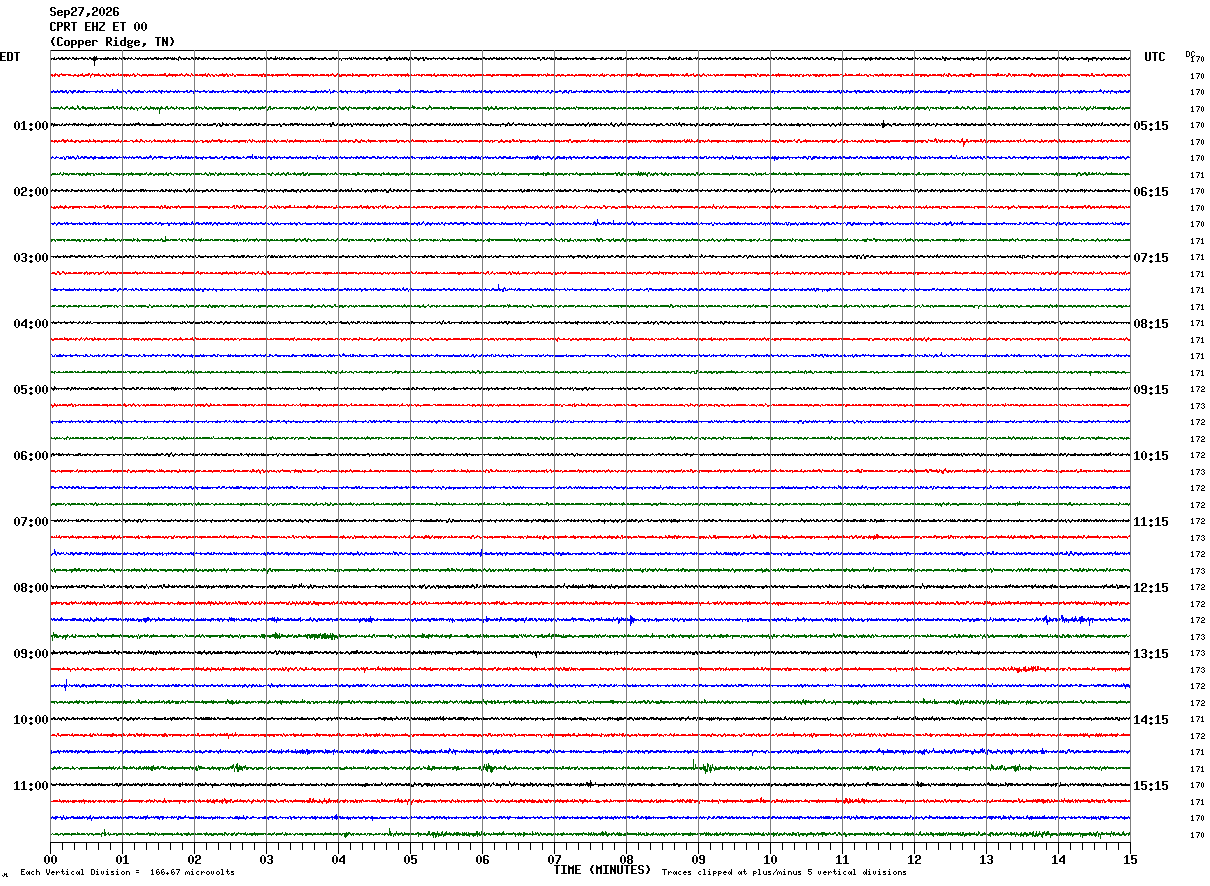Click the blue spike after the 09:00 row
The height and width of the screenshot is (886, 1210).
click(x=66, y=685)
